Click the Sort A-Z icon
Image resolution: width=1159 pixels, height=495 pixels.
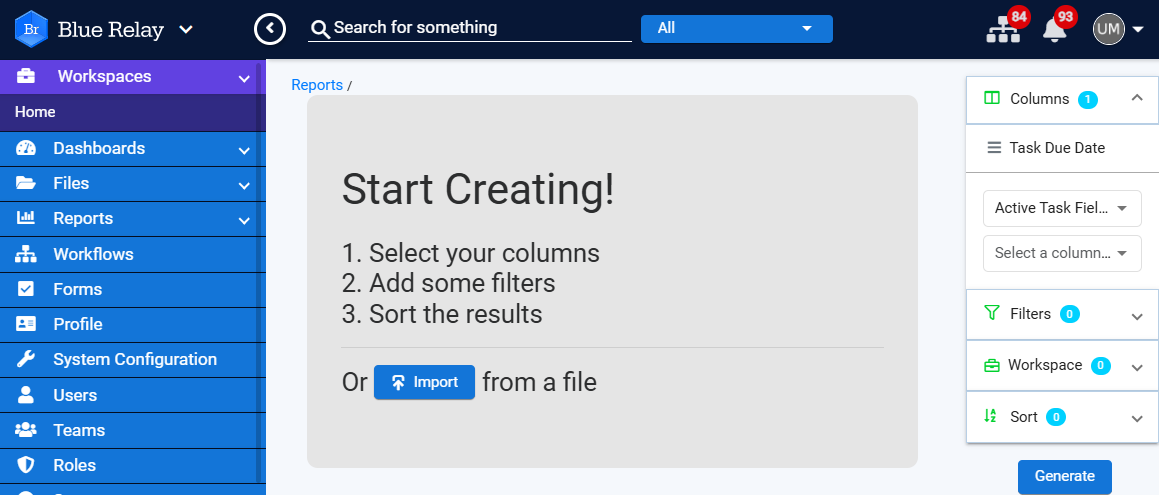pos(990,416)
